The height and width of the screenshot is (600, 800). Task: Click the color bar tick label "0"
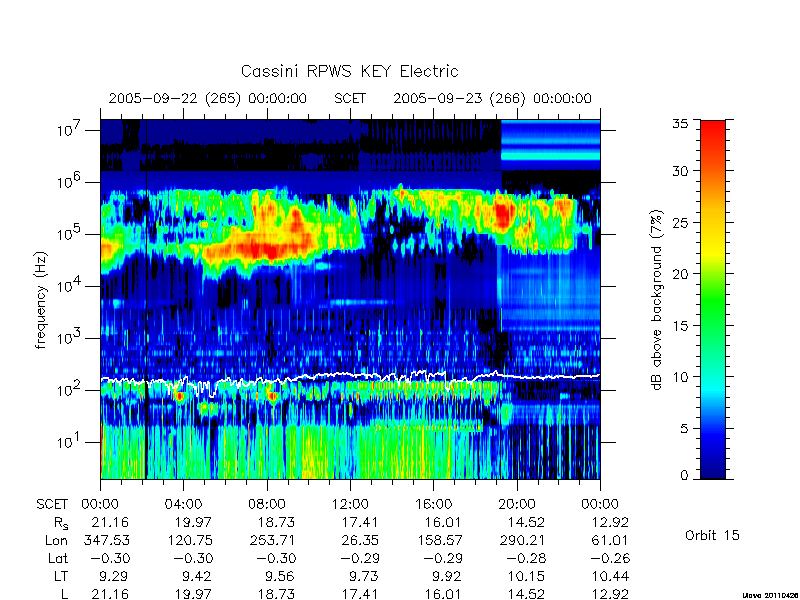(x=684, y=475)
